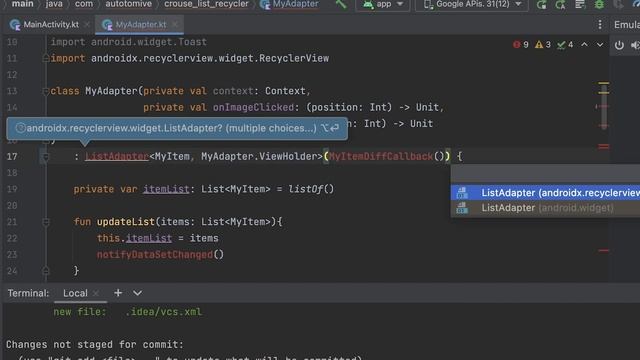Add a new terminal session with plus
The width and height of the screenshot is (640, 360).
coord(118,293)
